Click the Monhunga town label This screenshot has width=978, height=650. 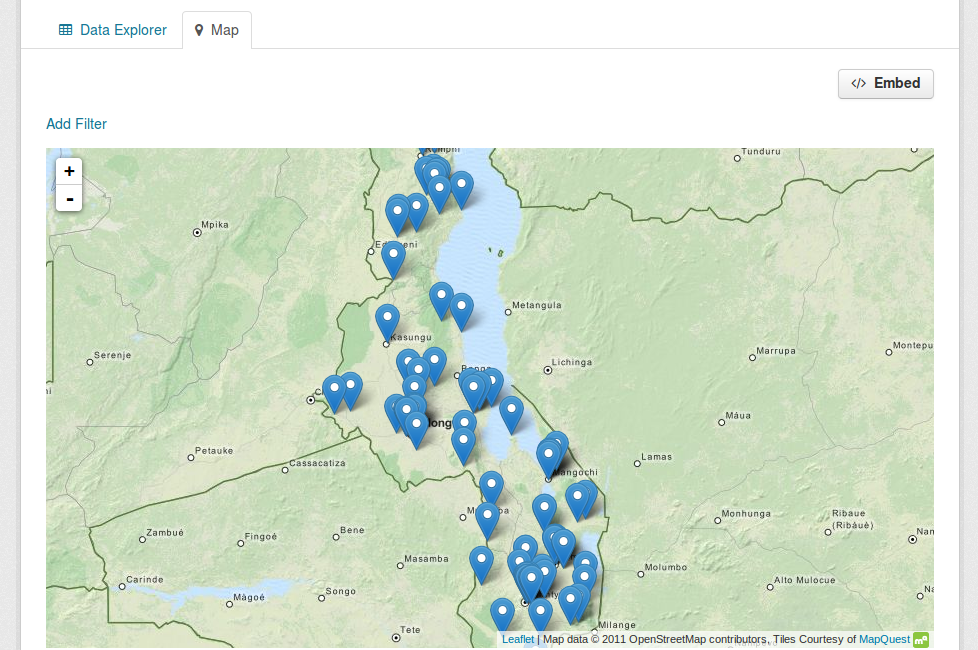(x=746, y=514)
